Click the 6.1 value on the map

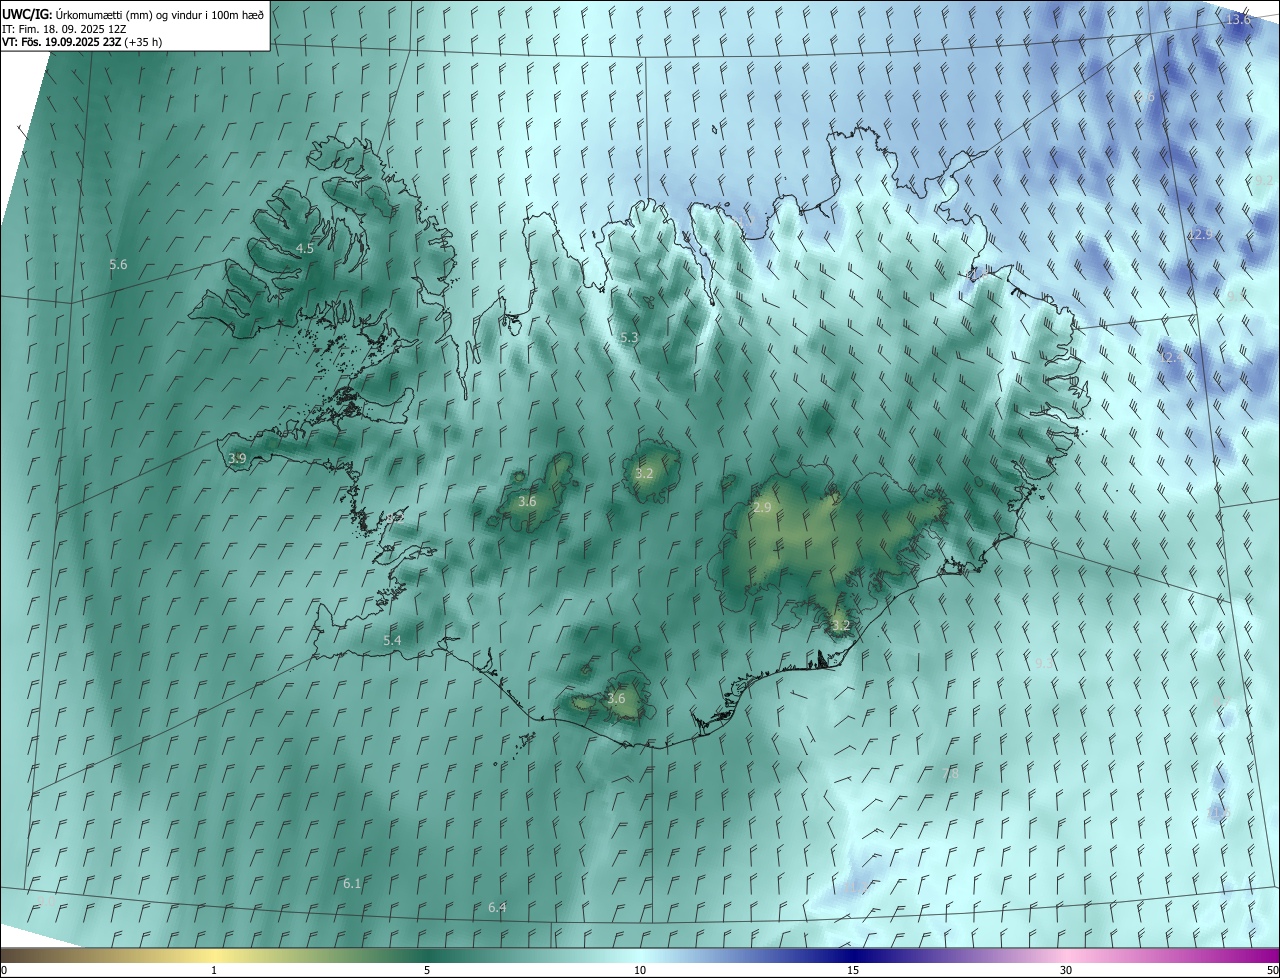click(352, 883)
